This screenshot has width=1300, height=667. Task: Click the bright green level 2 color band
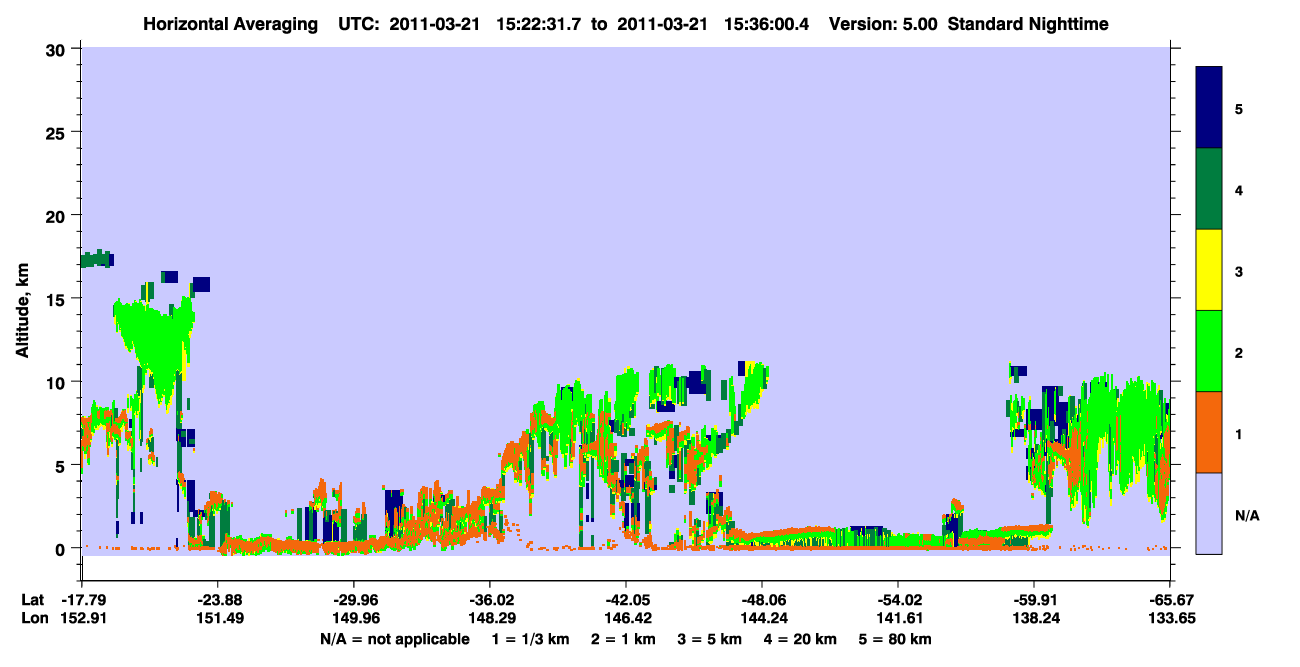pos(1209,351)
